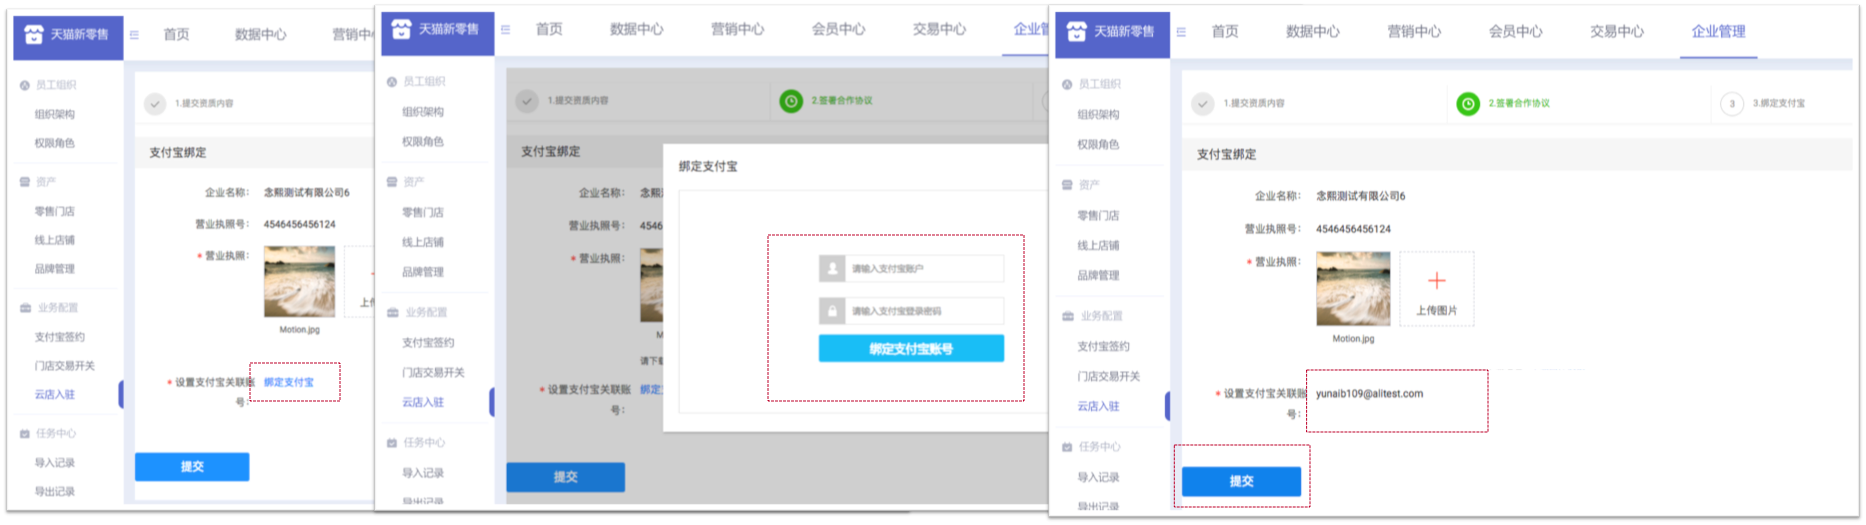Click the 任务中心 section icon in the middle window
This screenshot has height=525, width=1866.
tap(392, 443)
